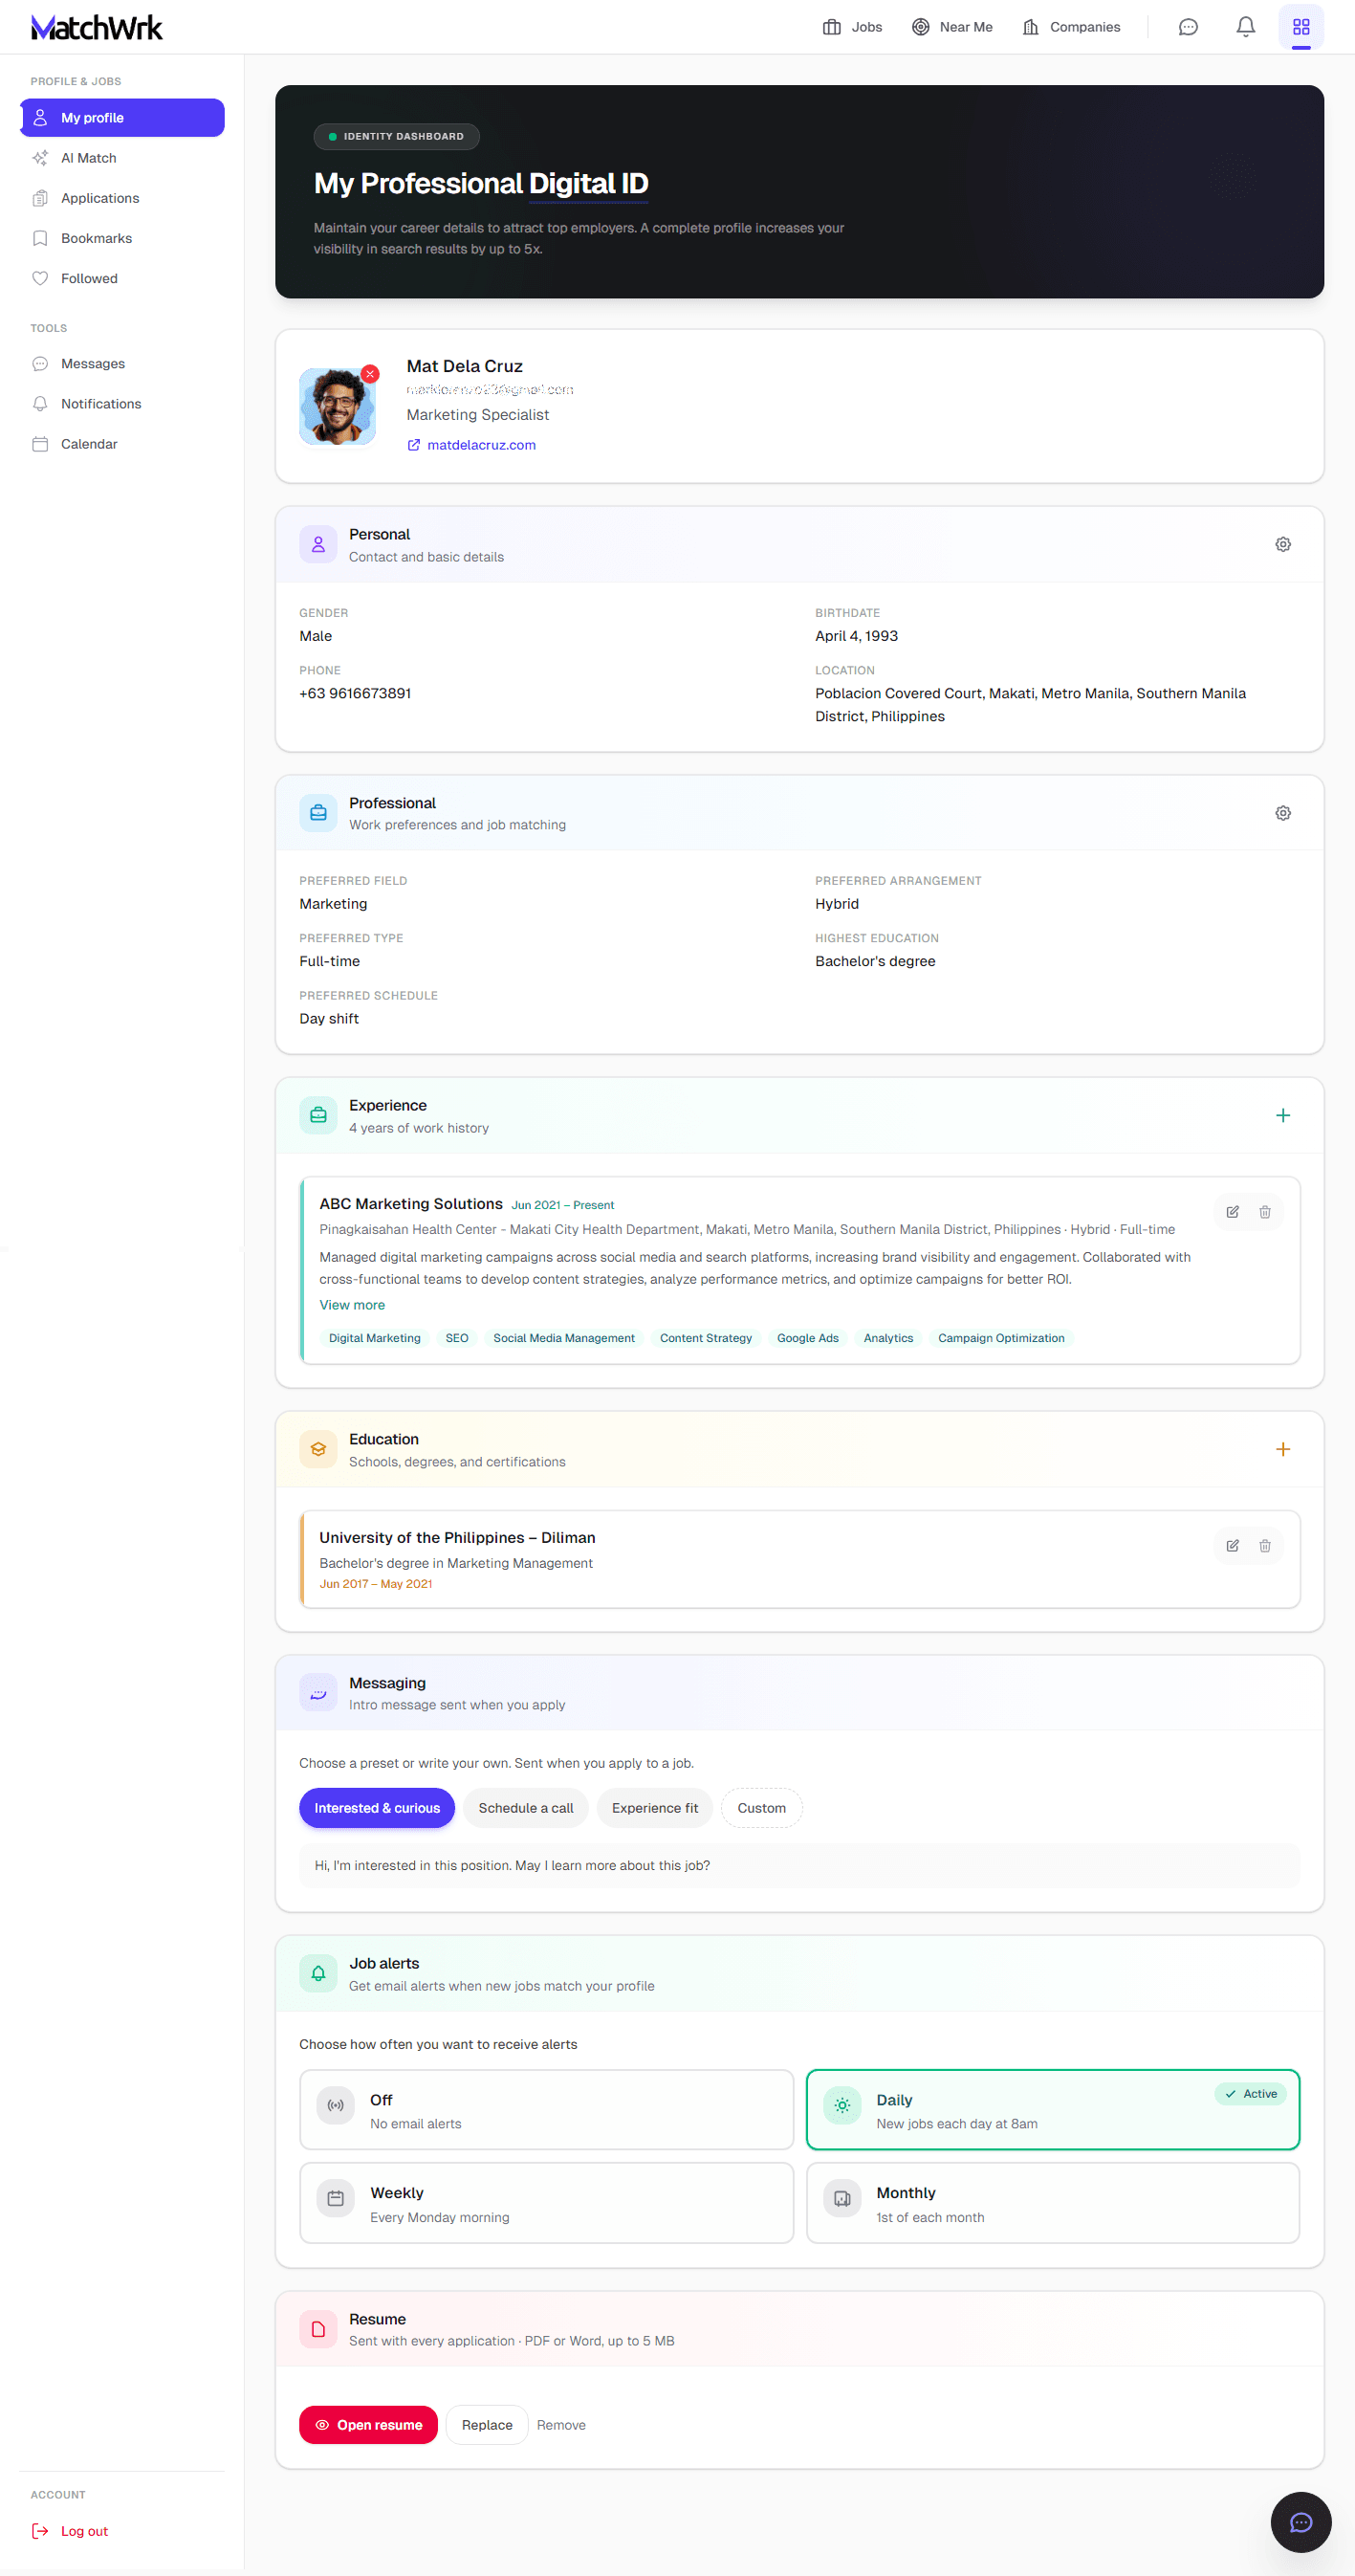Choose Monthly alert frequency
Viewport: 1355px width, 2576px height.
click(1052, 2203)
